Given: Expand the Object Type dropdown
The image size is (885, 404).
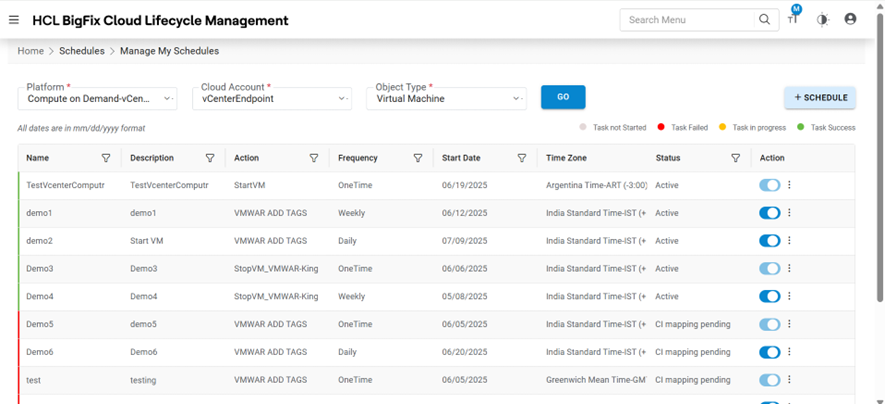Looking at the screenshot, I should (517, 98).
